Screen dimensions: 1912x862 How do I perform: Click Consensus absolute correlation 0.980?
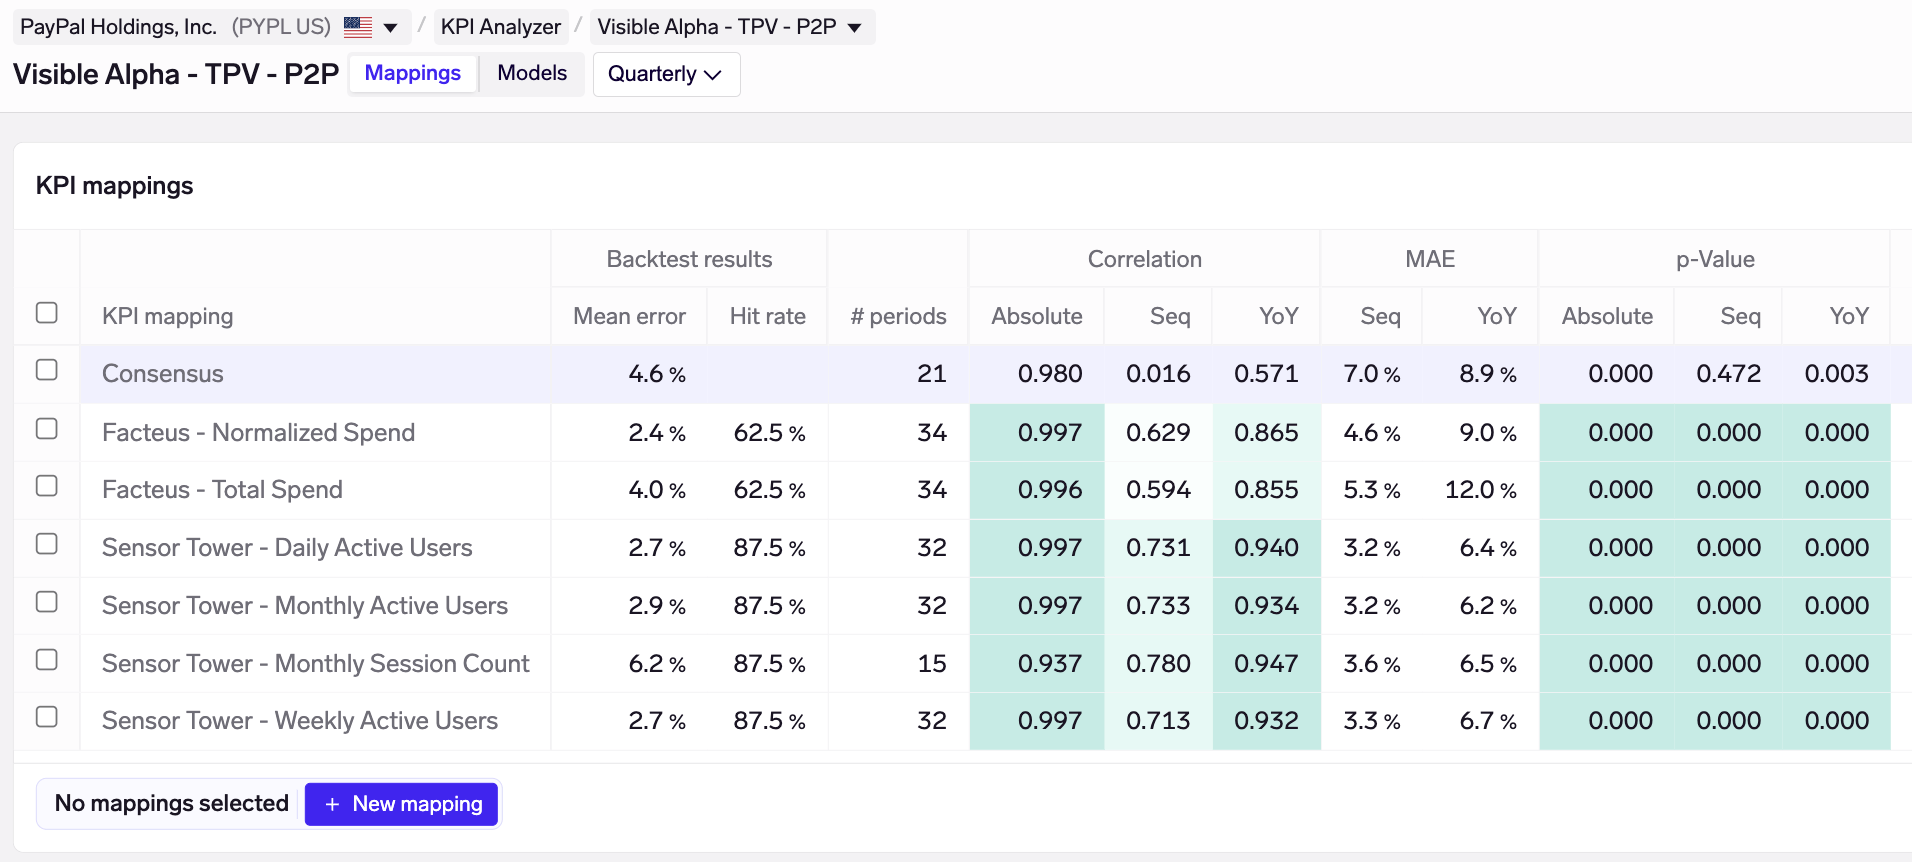pyautogui.click(x=1050, y=374)
